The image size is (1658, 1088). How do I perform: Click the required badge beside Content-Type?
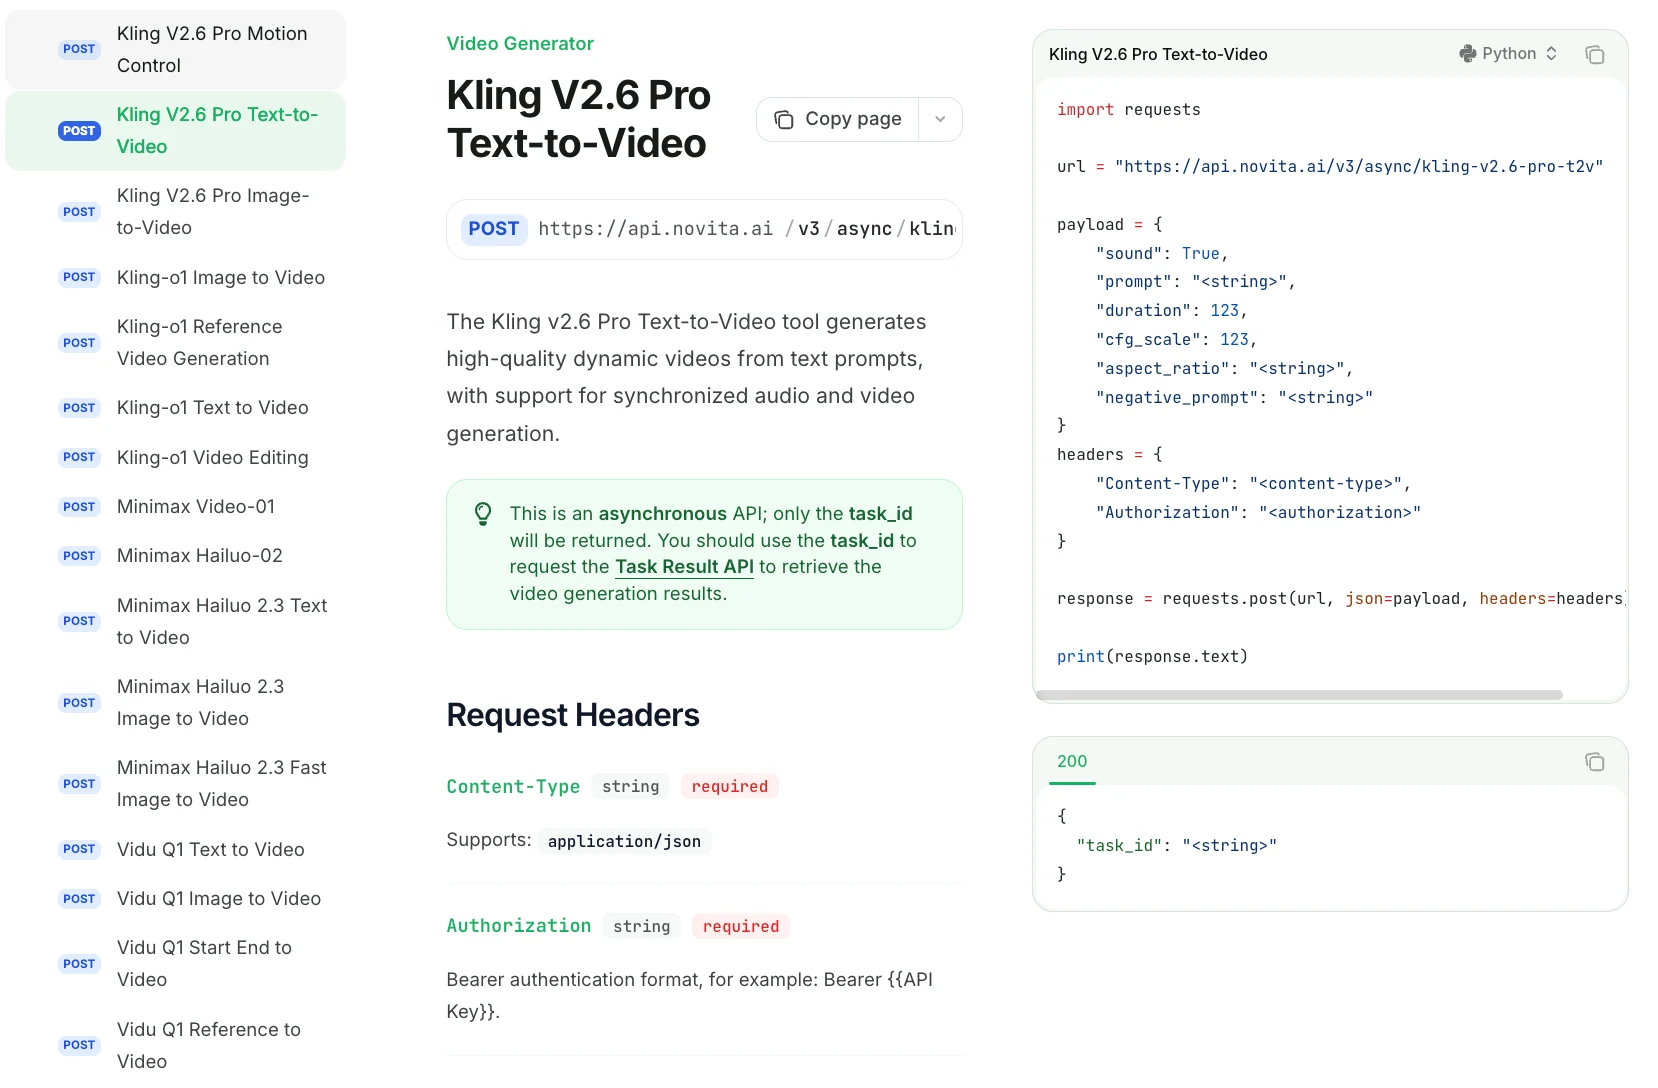click(x=730, y=787)
